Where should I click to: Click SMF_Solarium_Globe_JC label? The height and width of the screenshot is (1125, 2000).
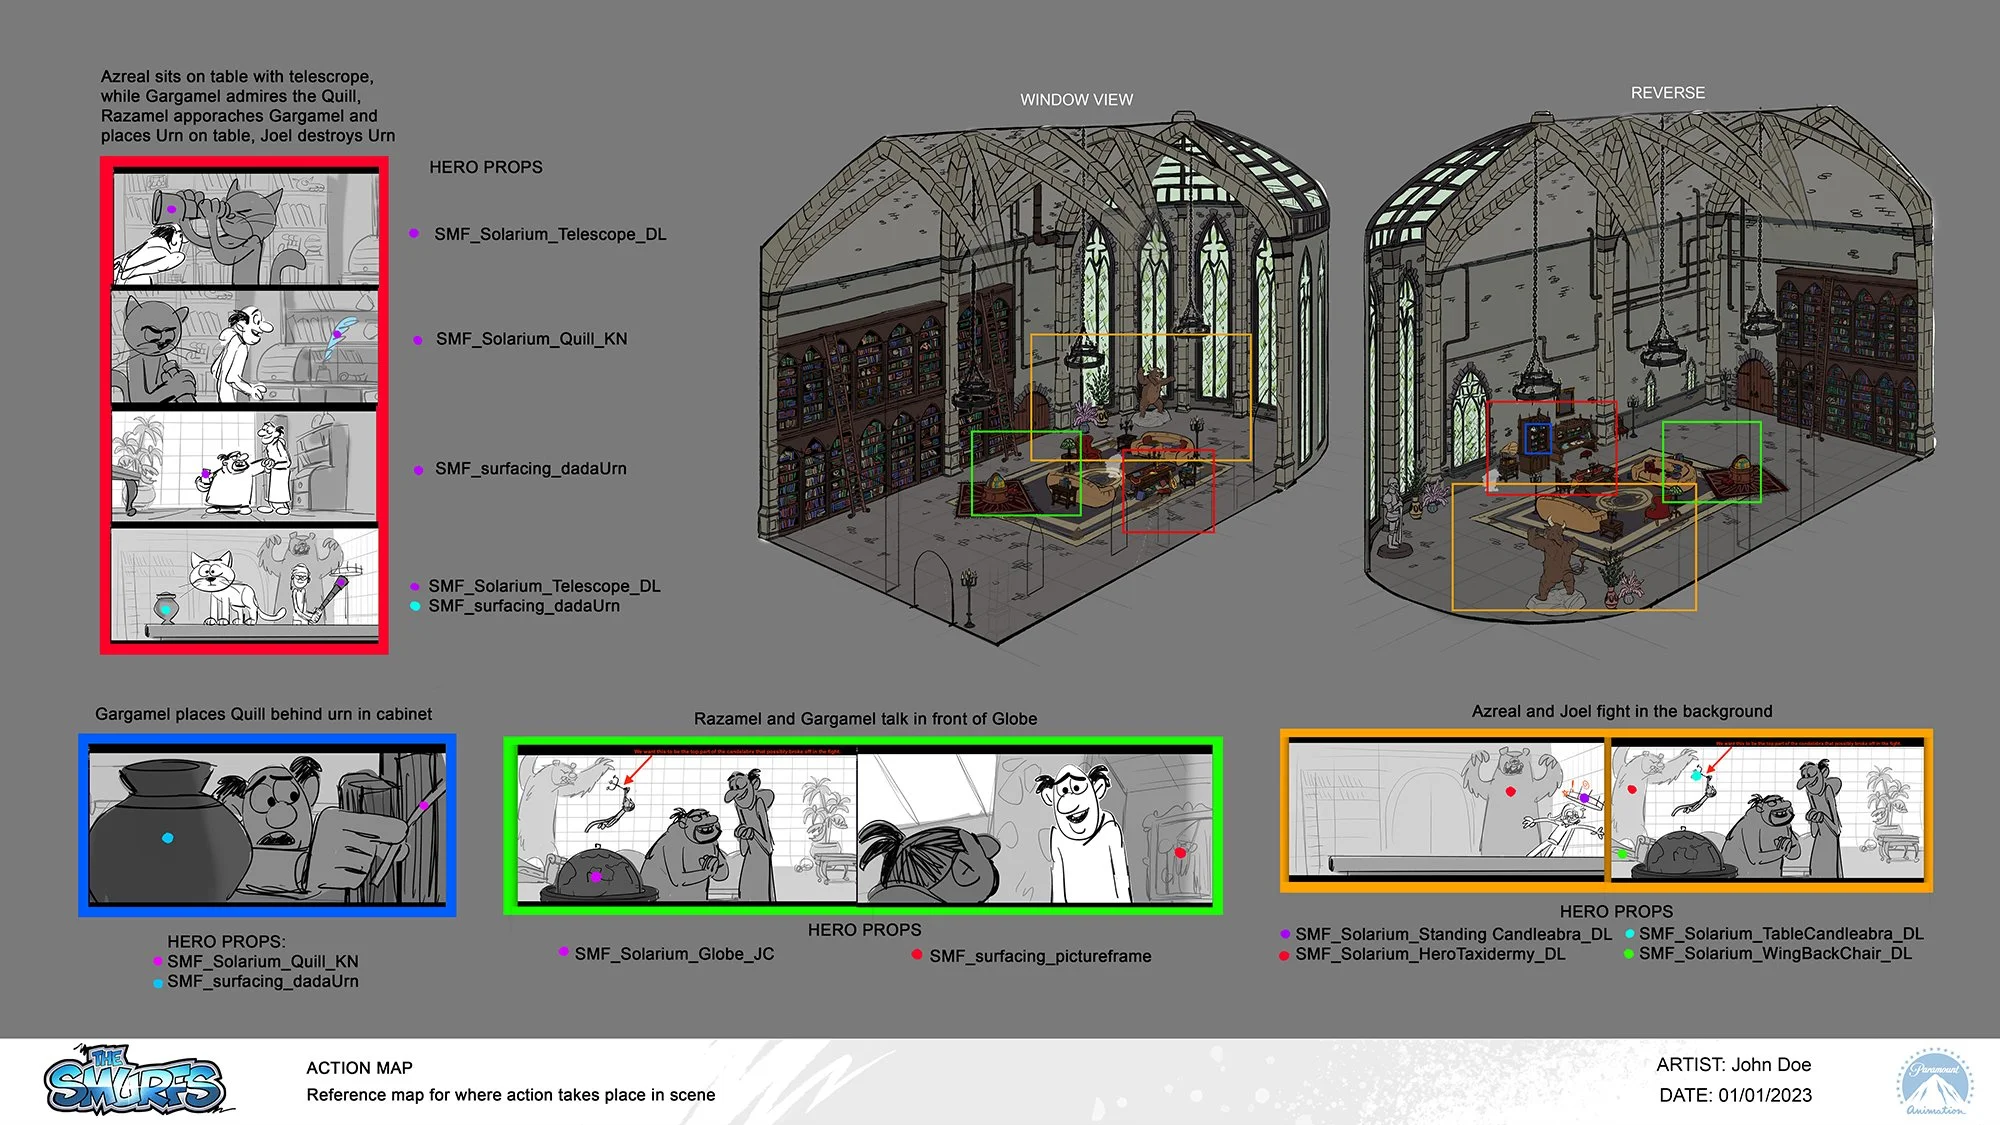pyautogui.click(x=674, y=955)
